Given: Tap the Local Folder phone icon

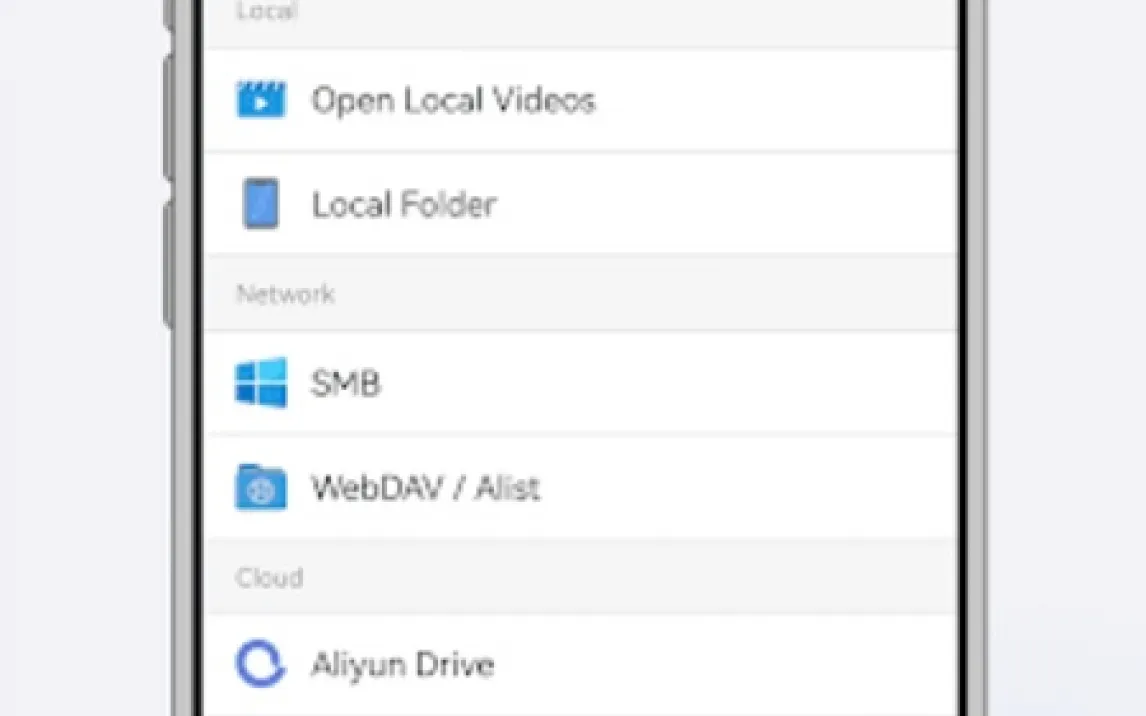Looking at the screenshot, I should tap(261, 204).
